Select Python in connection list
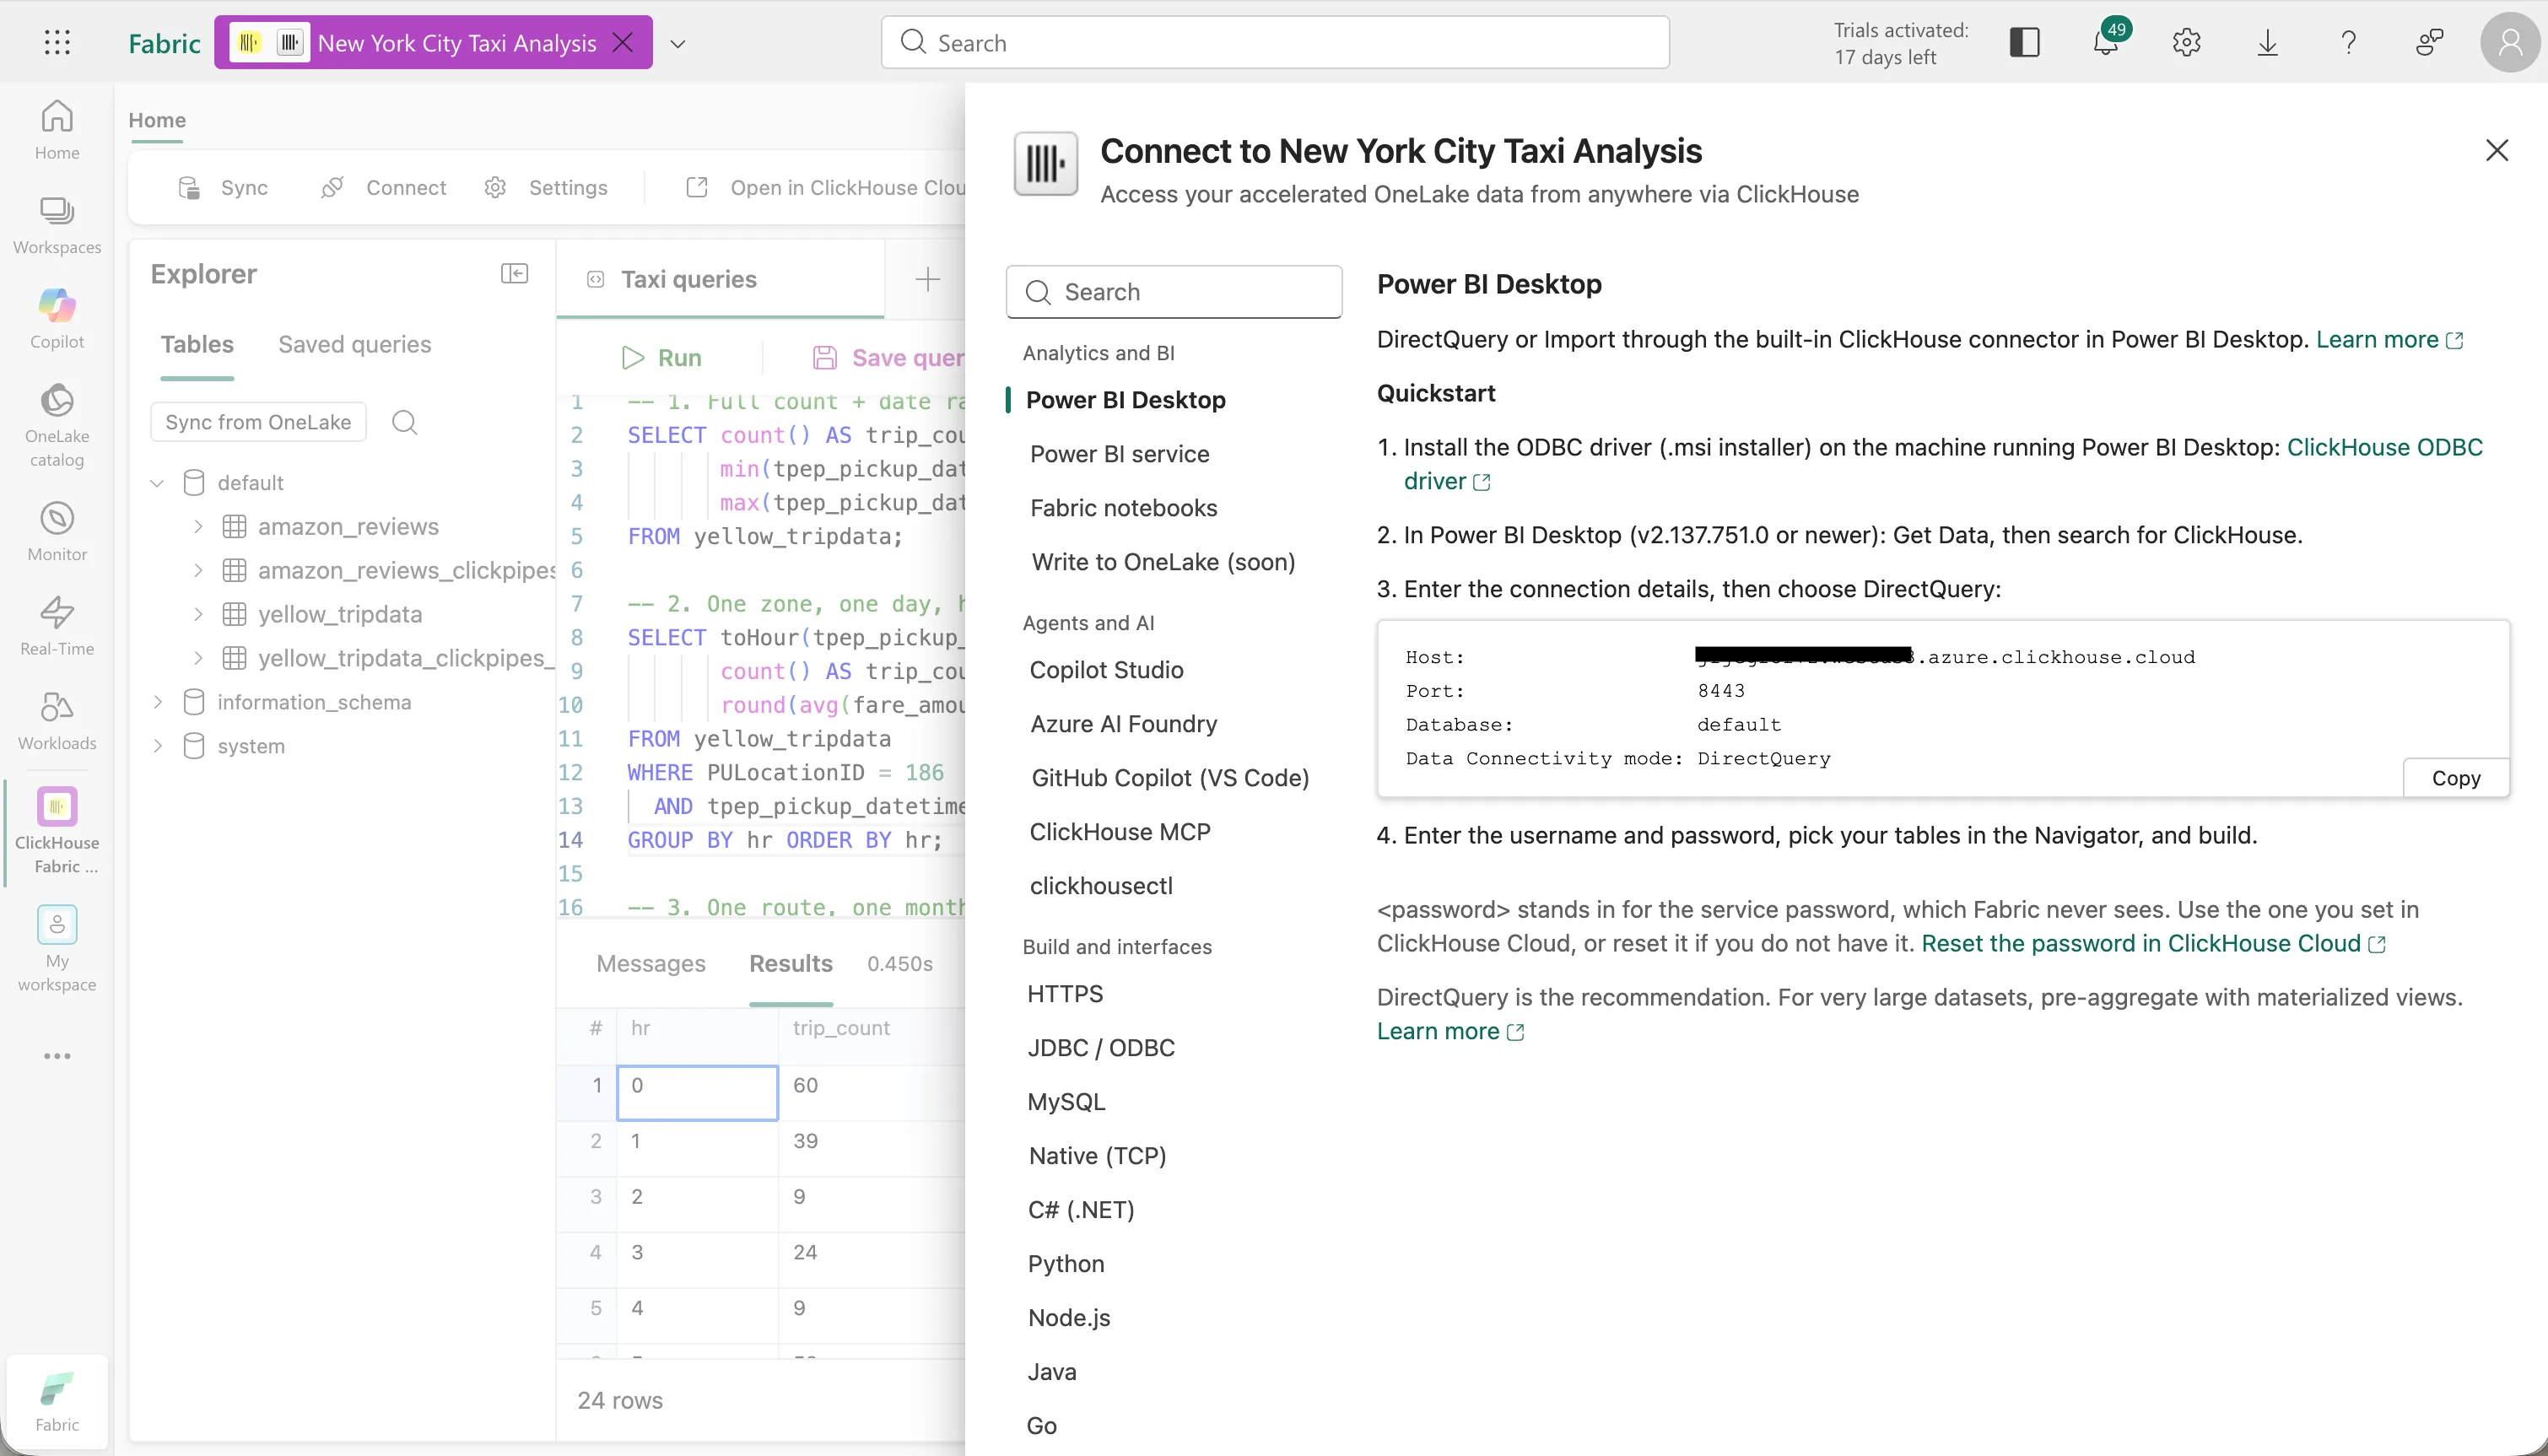The image size is (2548, 1456). 1066,1264
